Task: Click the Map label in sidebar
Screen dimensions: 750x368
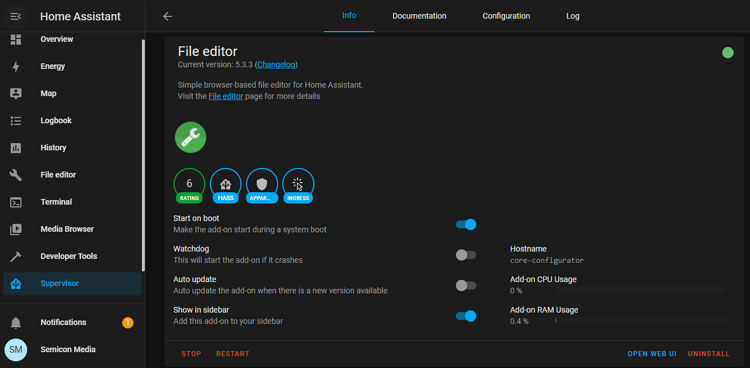Action: (x=48, y=93)
